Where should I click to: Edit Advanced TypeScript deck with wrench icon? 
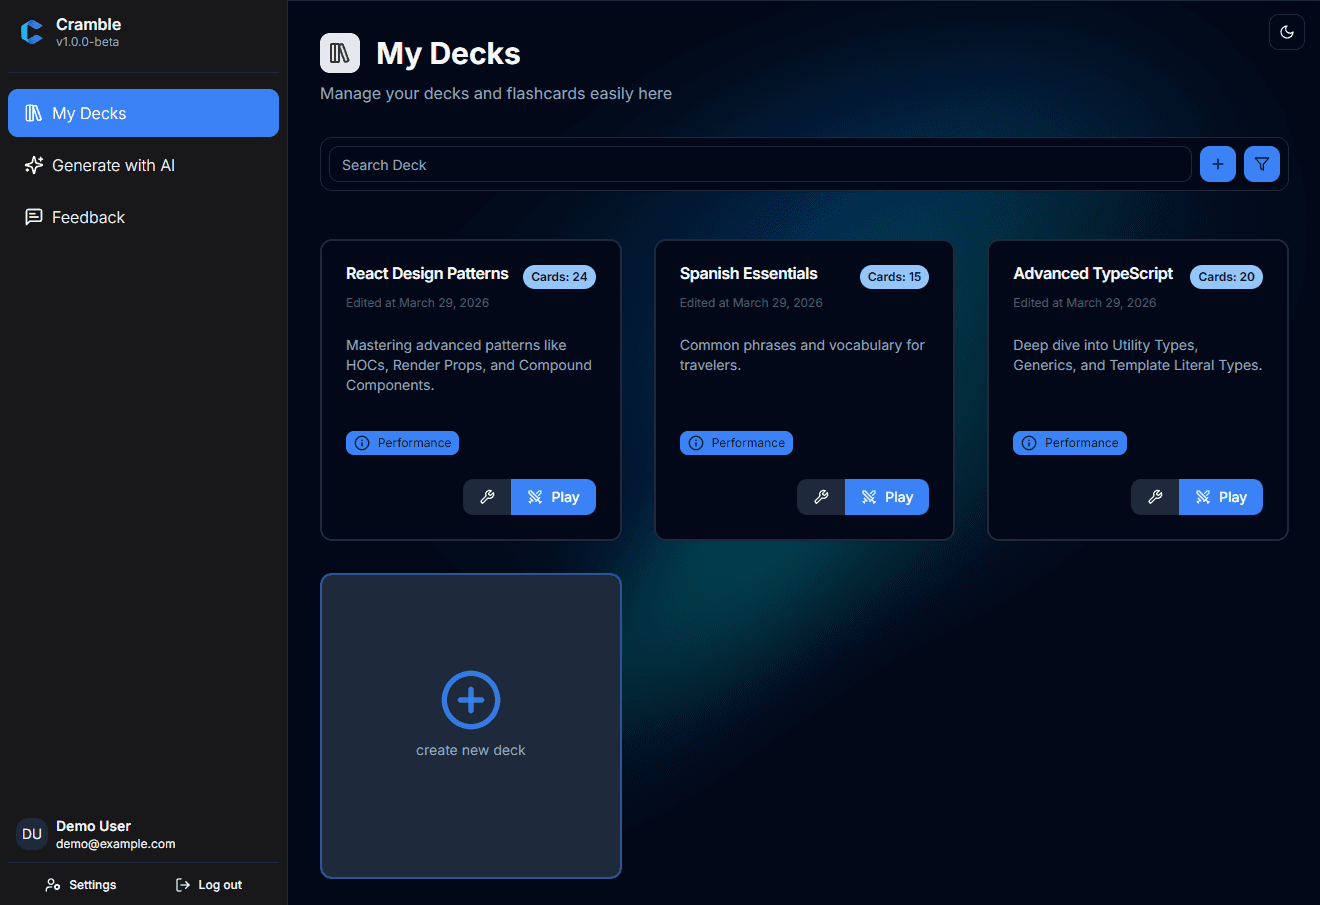point(1155,497)
